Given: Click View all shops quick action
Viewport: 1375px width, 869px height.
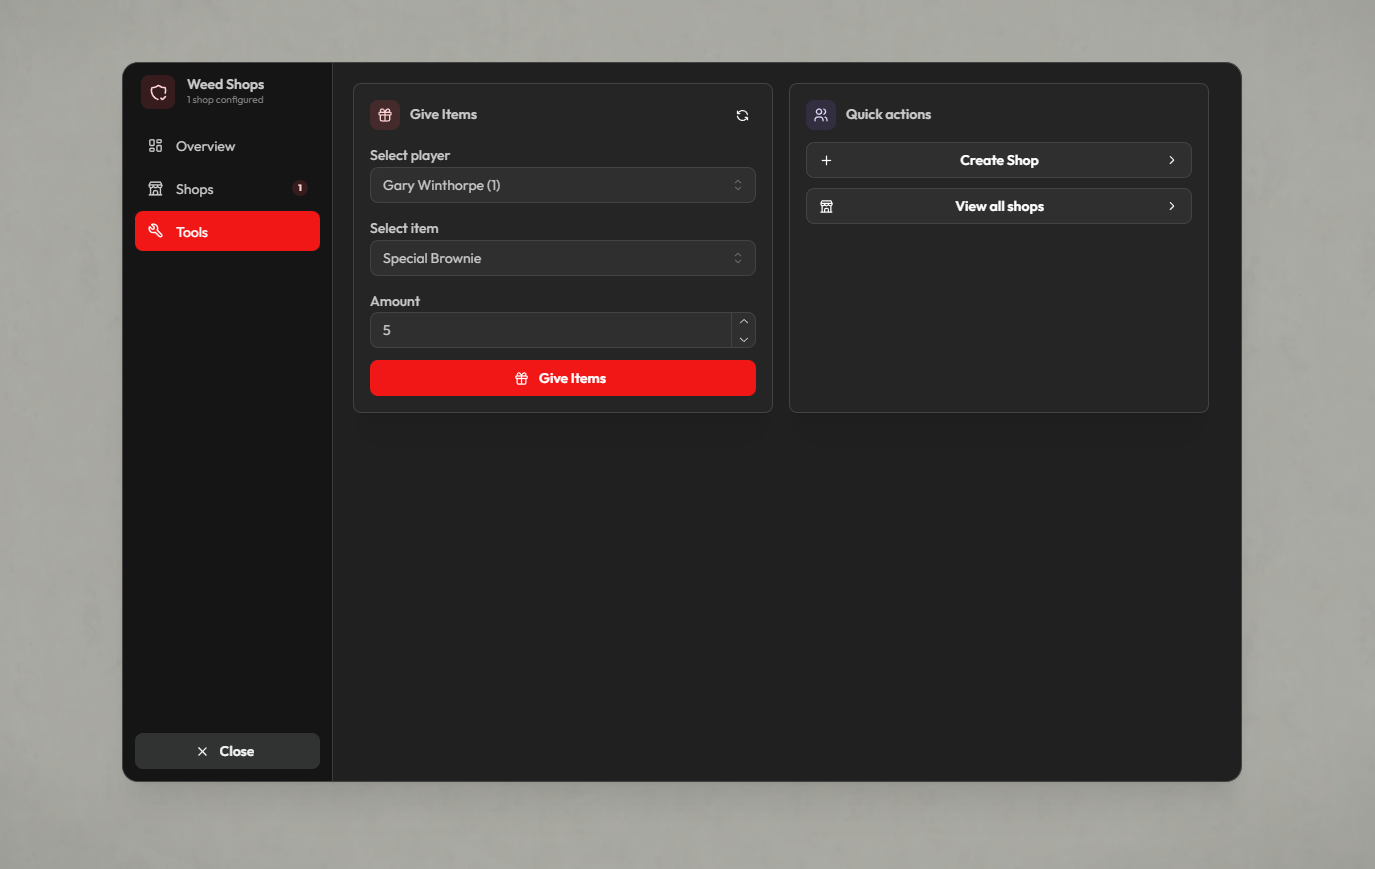Looking at the screenshot, I should (x=999, y=206).
